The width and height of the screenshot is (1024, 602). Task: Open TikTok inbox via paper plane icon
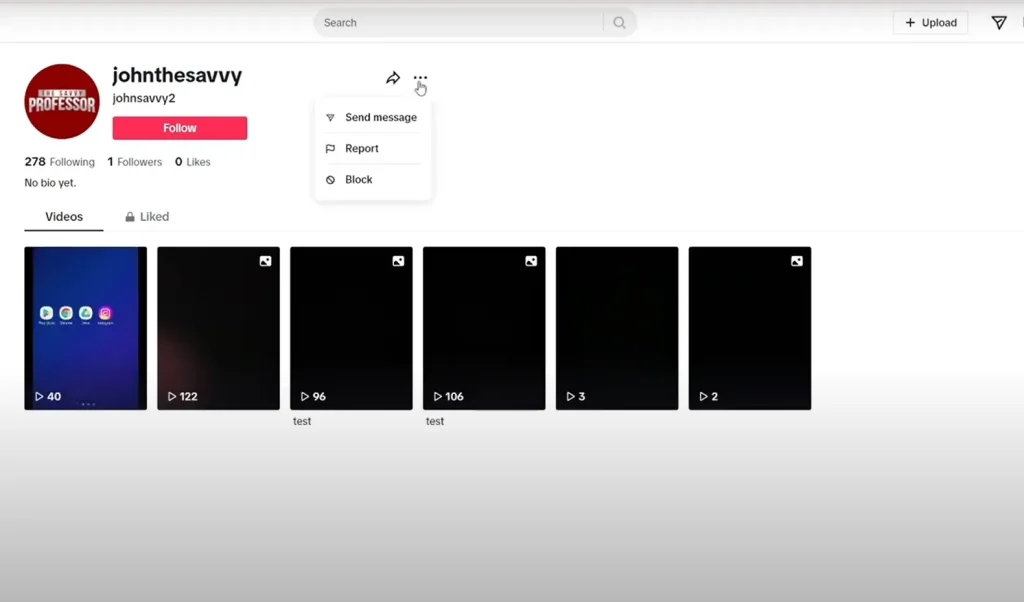tap(998, 21)
